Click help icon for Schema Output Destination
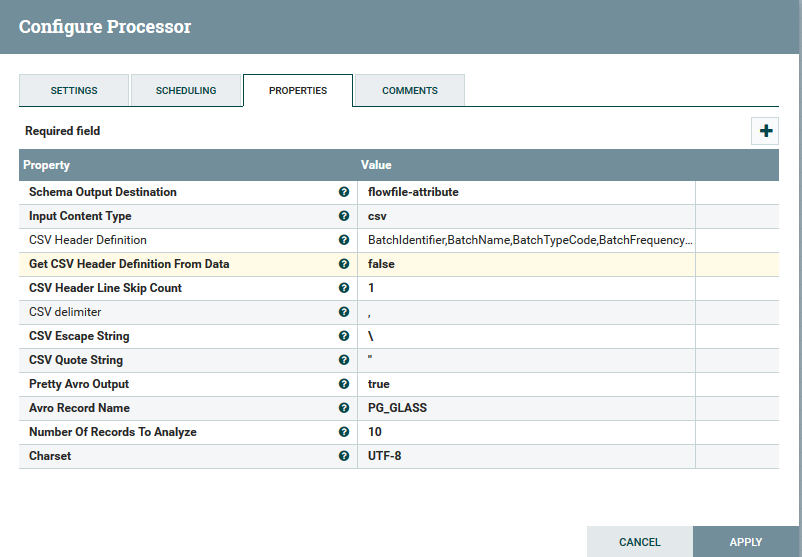This screenshot has width=802, height=557. (344, 192)
